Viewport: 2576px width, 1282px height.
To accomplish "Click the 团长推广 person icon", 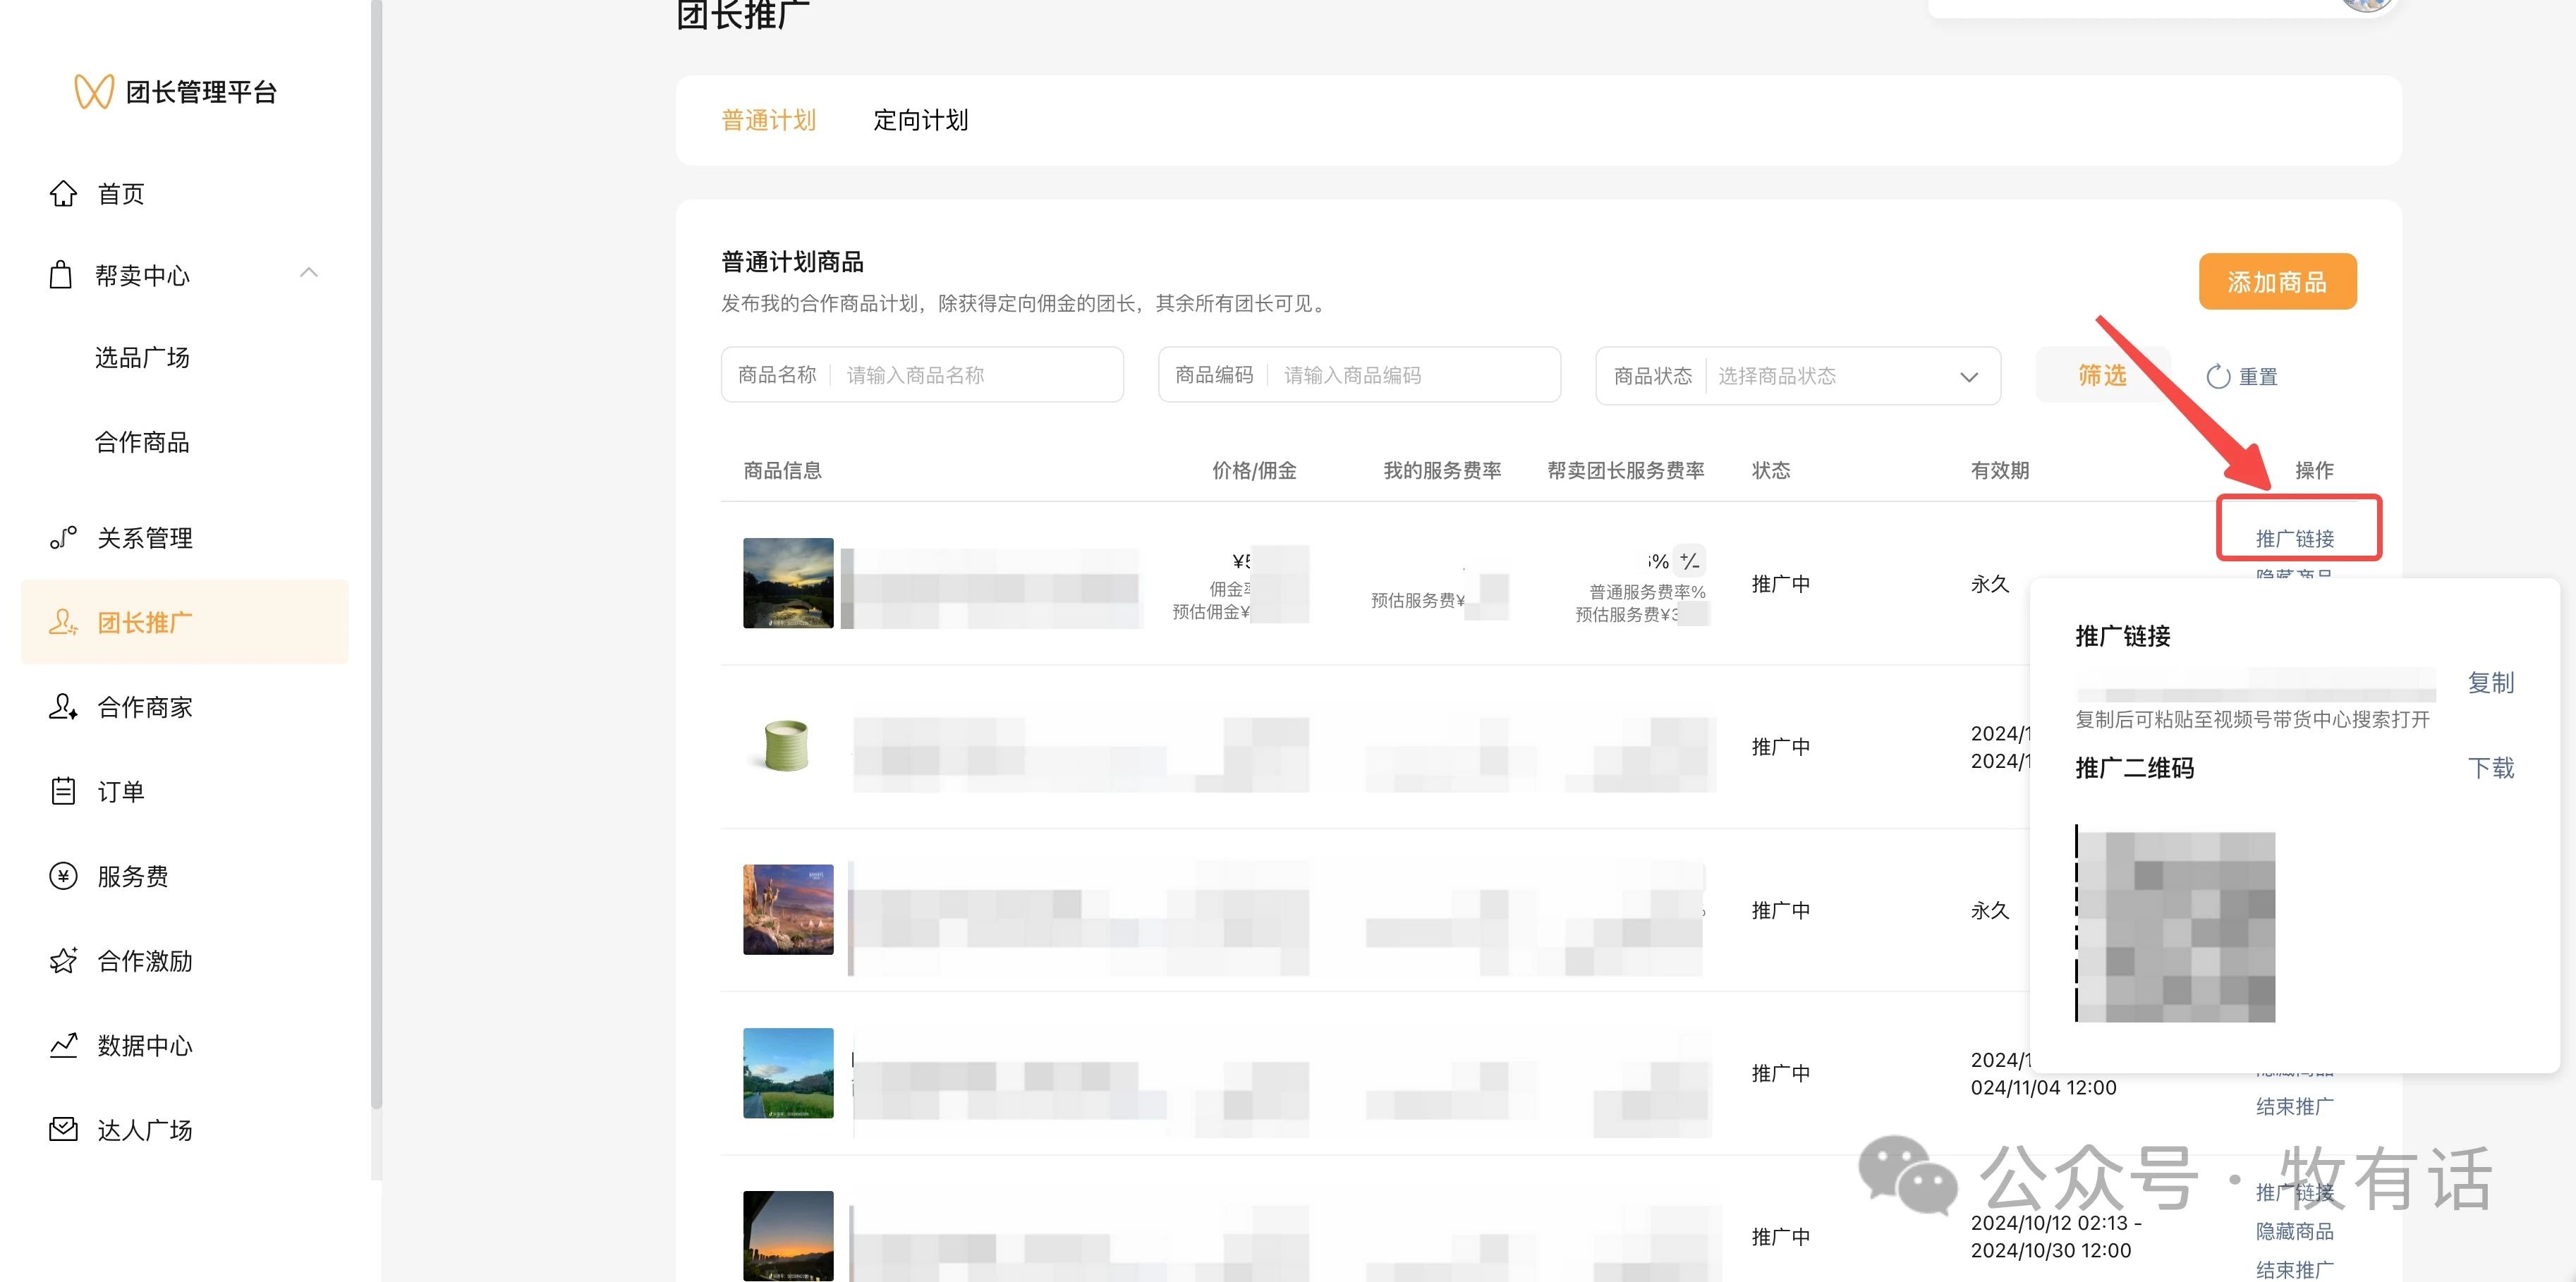I will pos(63,622).
